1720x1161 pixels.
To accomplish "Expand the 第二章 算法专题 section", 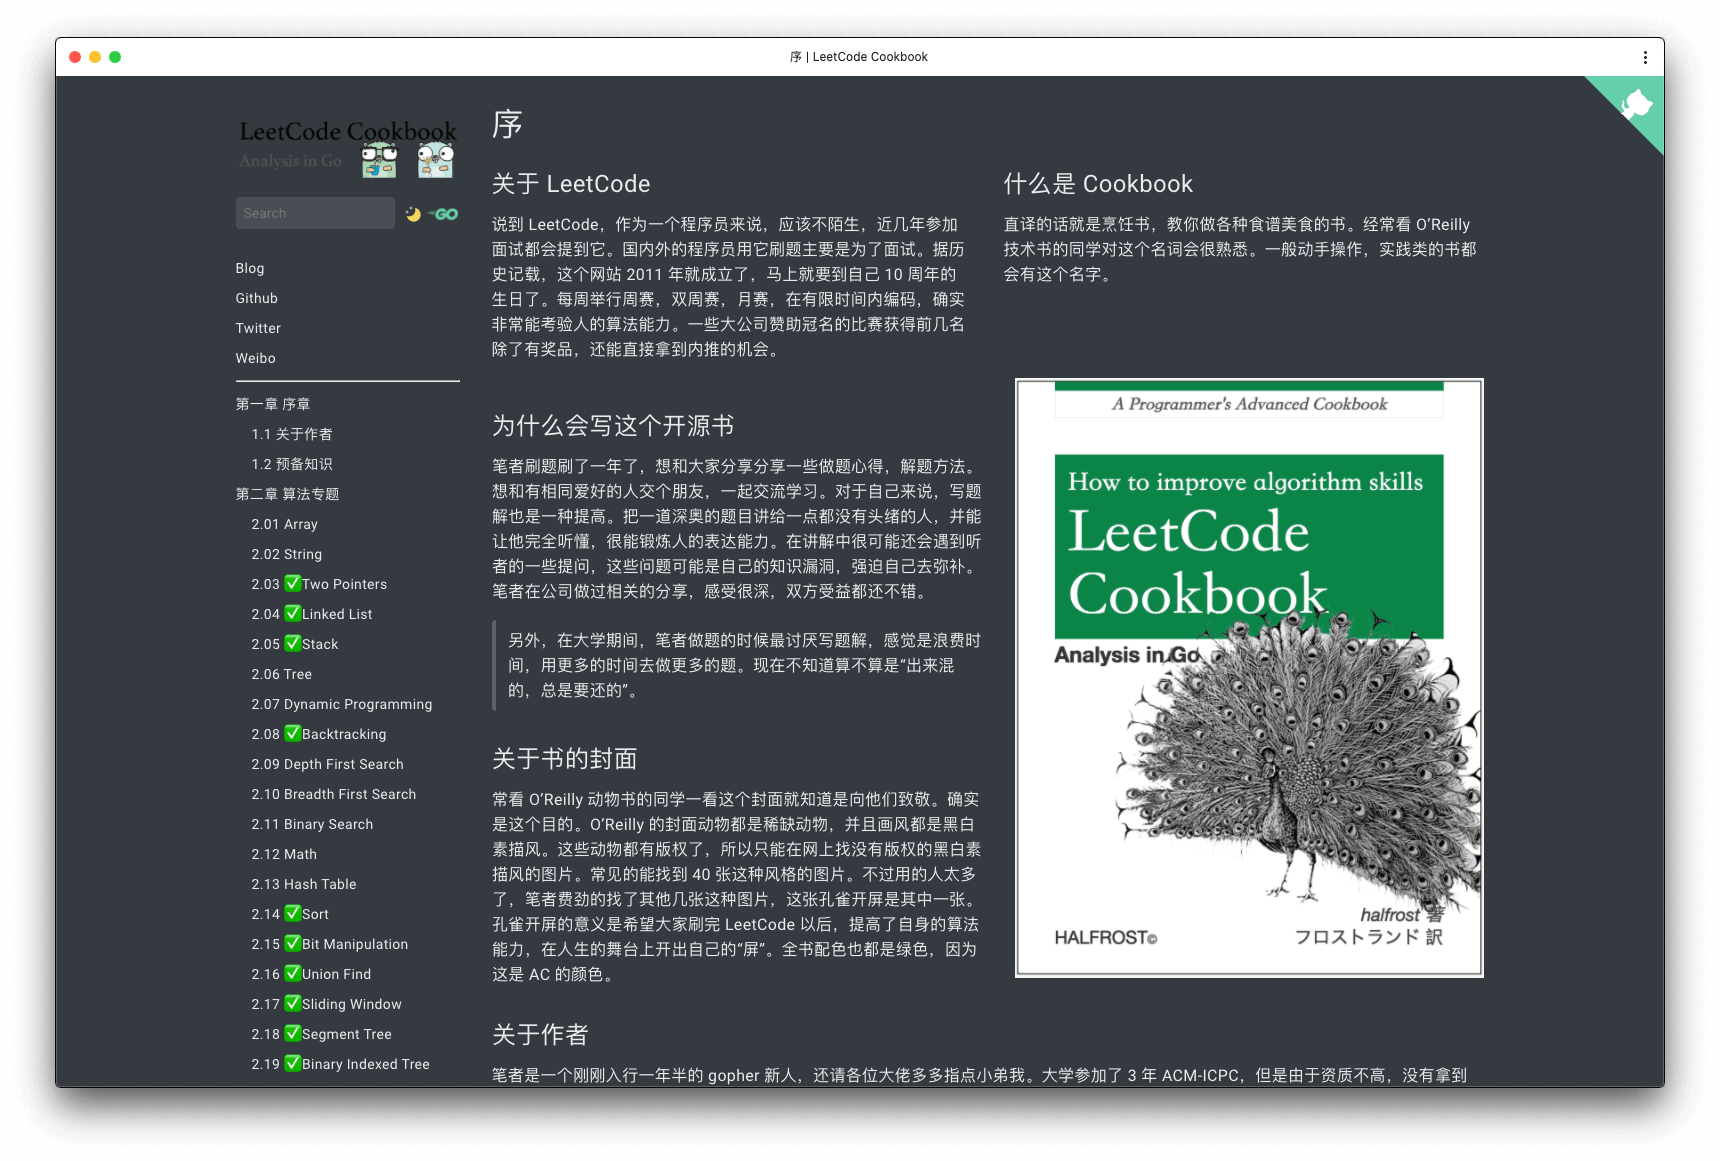I will tap(287, 494).
